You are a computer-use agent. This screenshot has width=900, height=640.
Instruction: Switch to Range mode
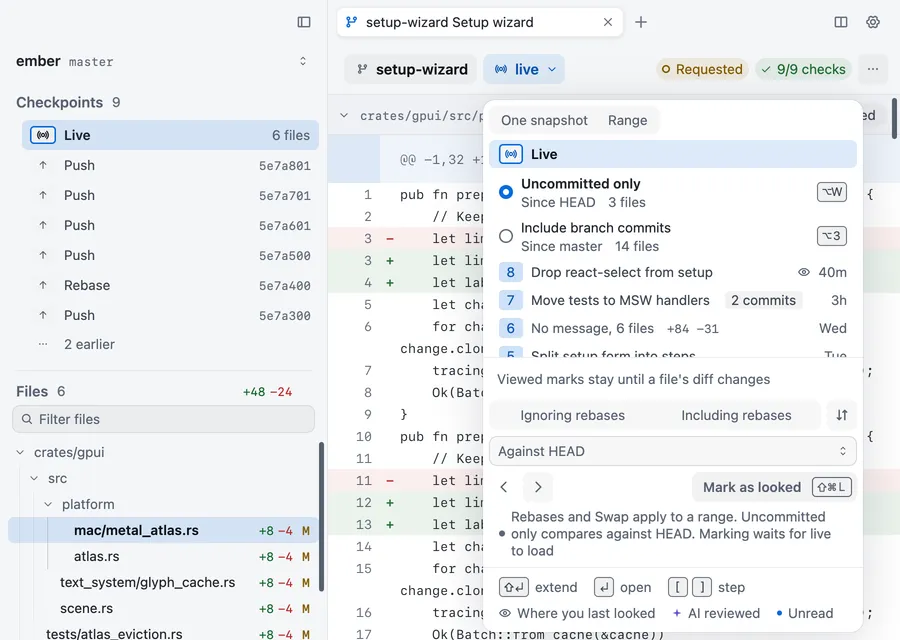point(627,121)
